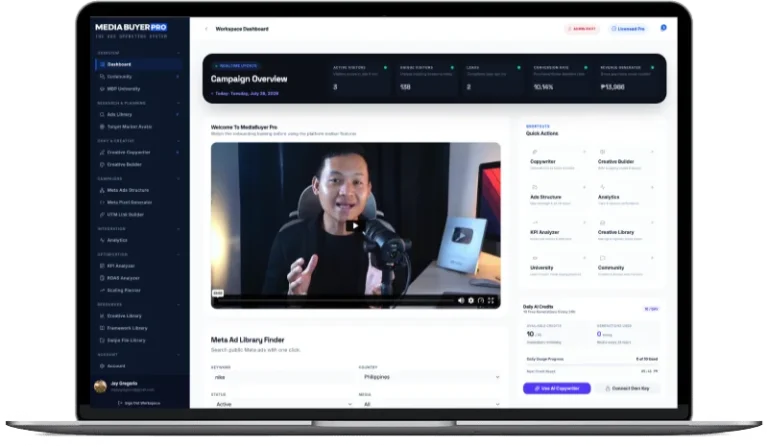Screen dimensions: 768x447
Task: Expand the Community submenu chevron
Action: (177, 76)
